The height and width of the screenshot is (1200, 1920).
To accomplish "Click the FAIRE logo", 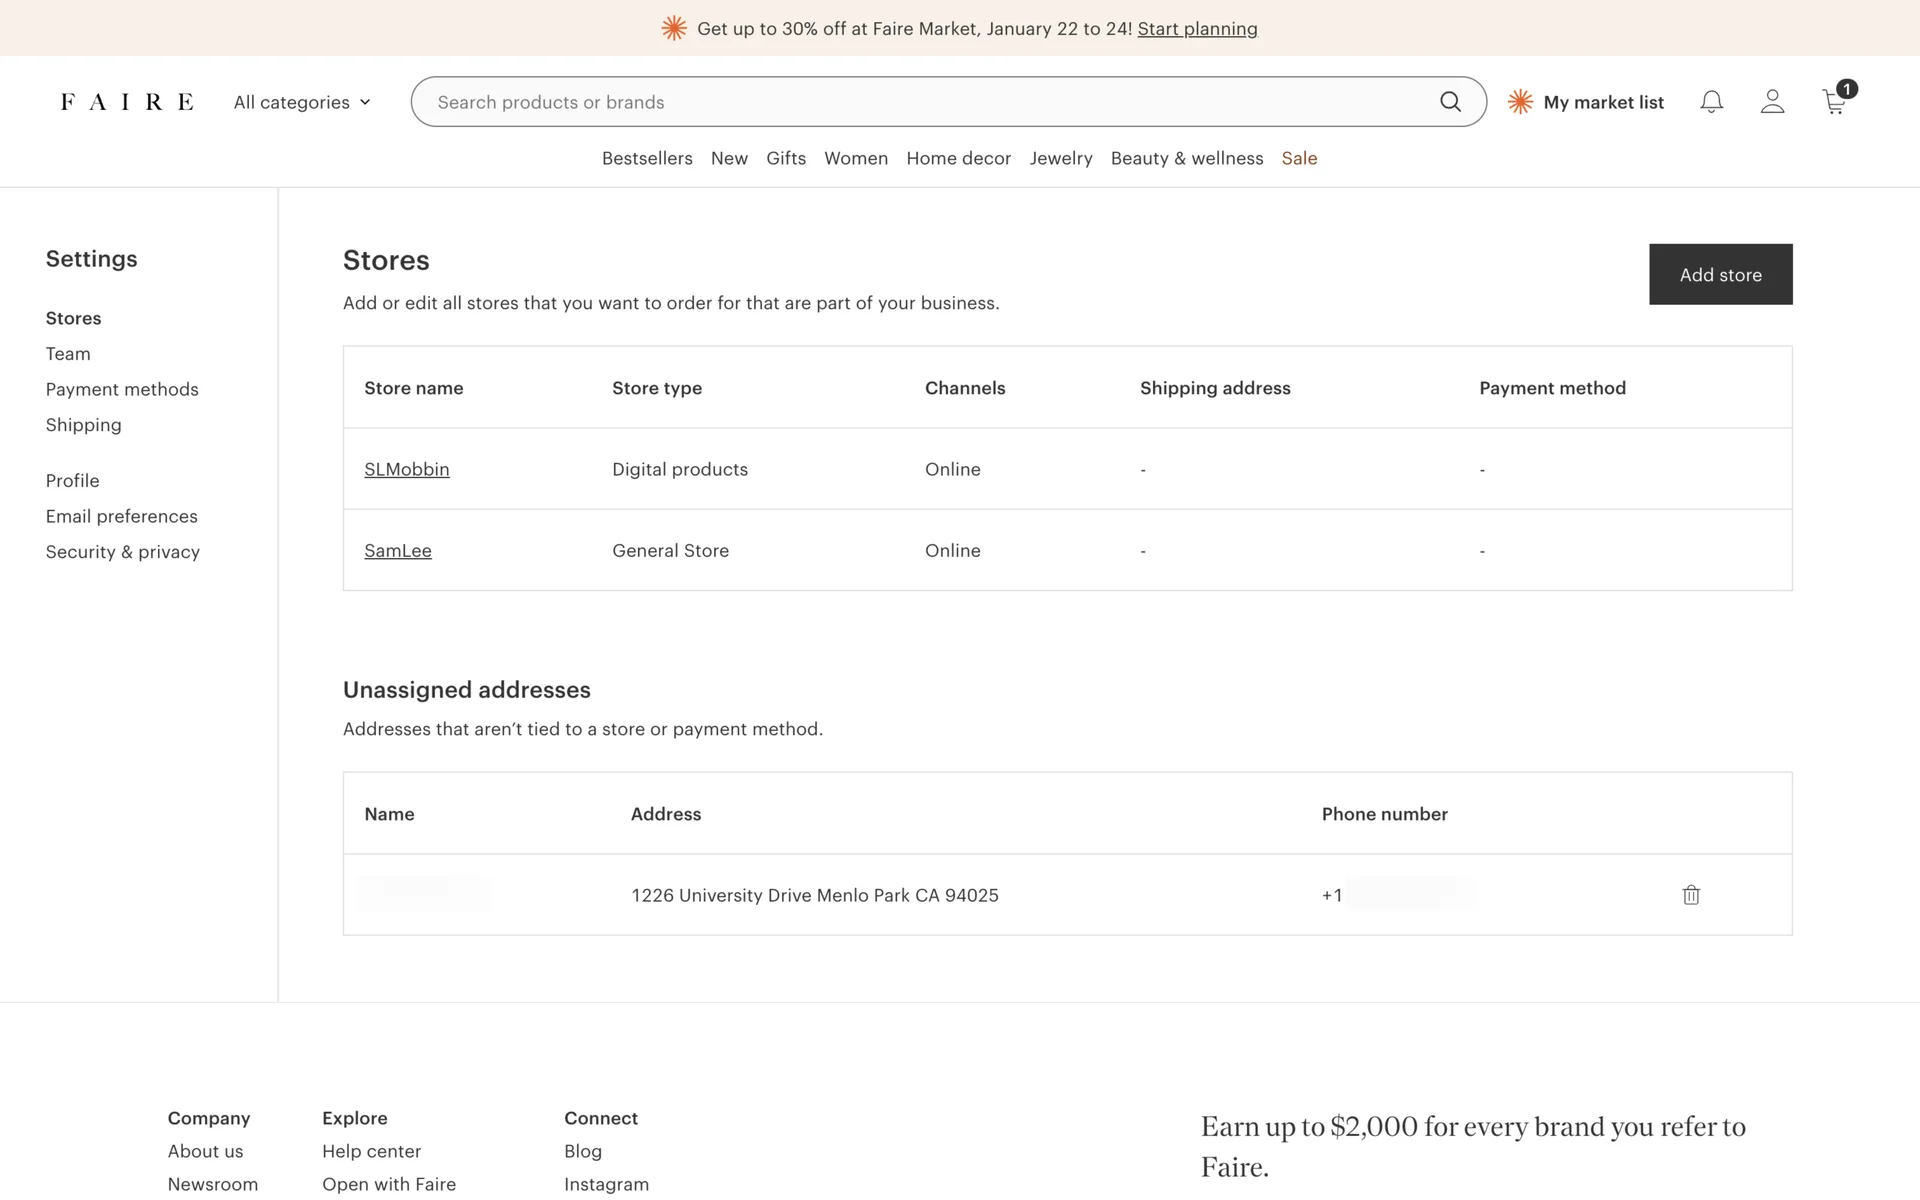I will coord(127,102).
